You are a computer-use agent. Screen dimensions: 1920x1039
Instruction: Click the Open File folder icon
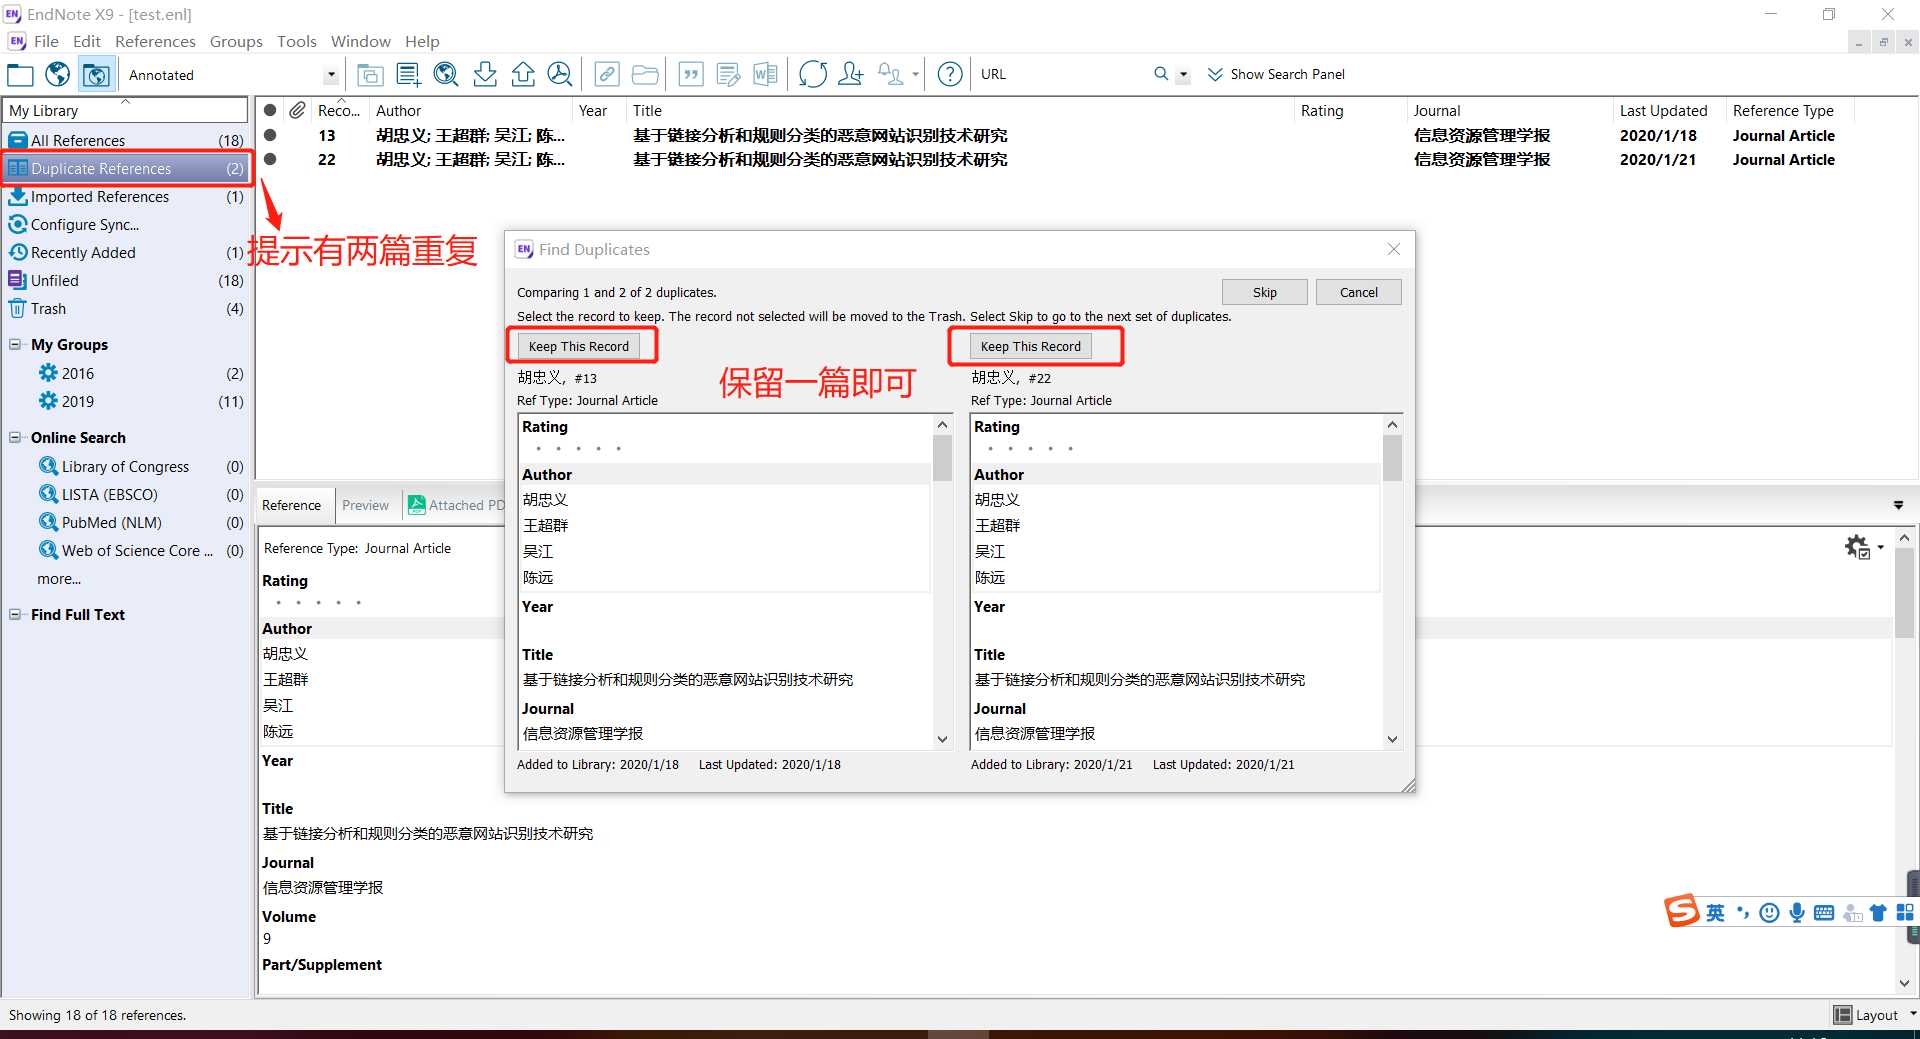point(645,75)
